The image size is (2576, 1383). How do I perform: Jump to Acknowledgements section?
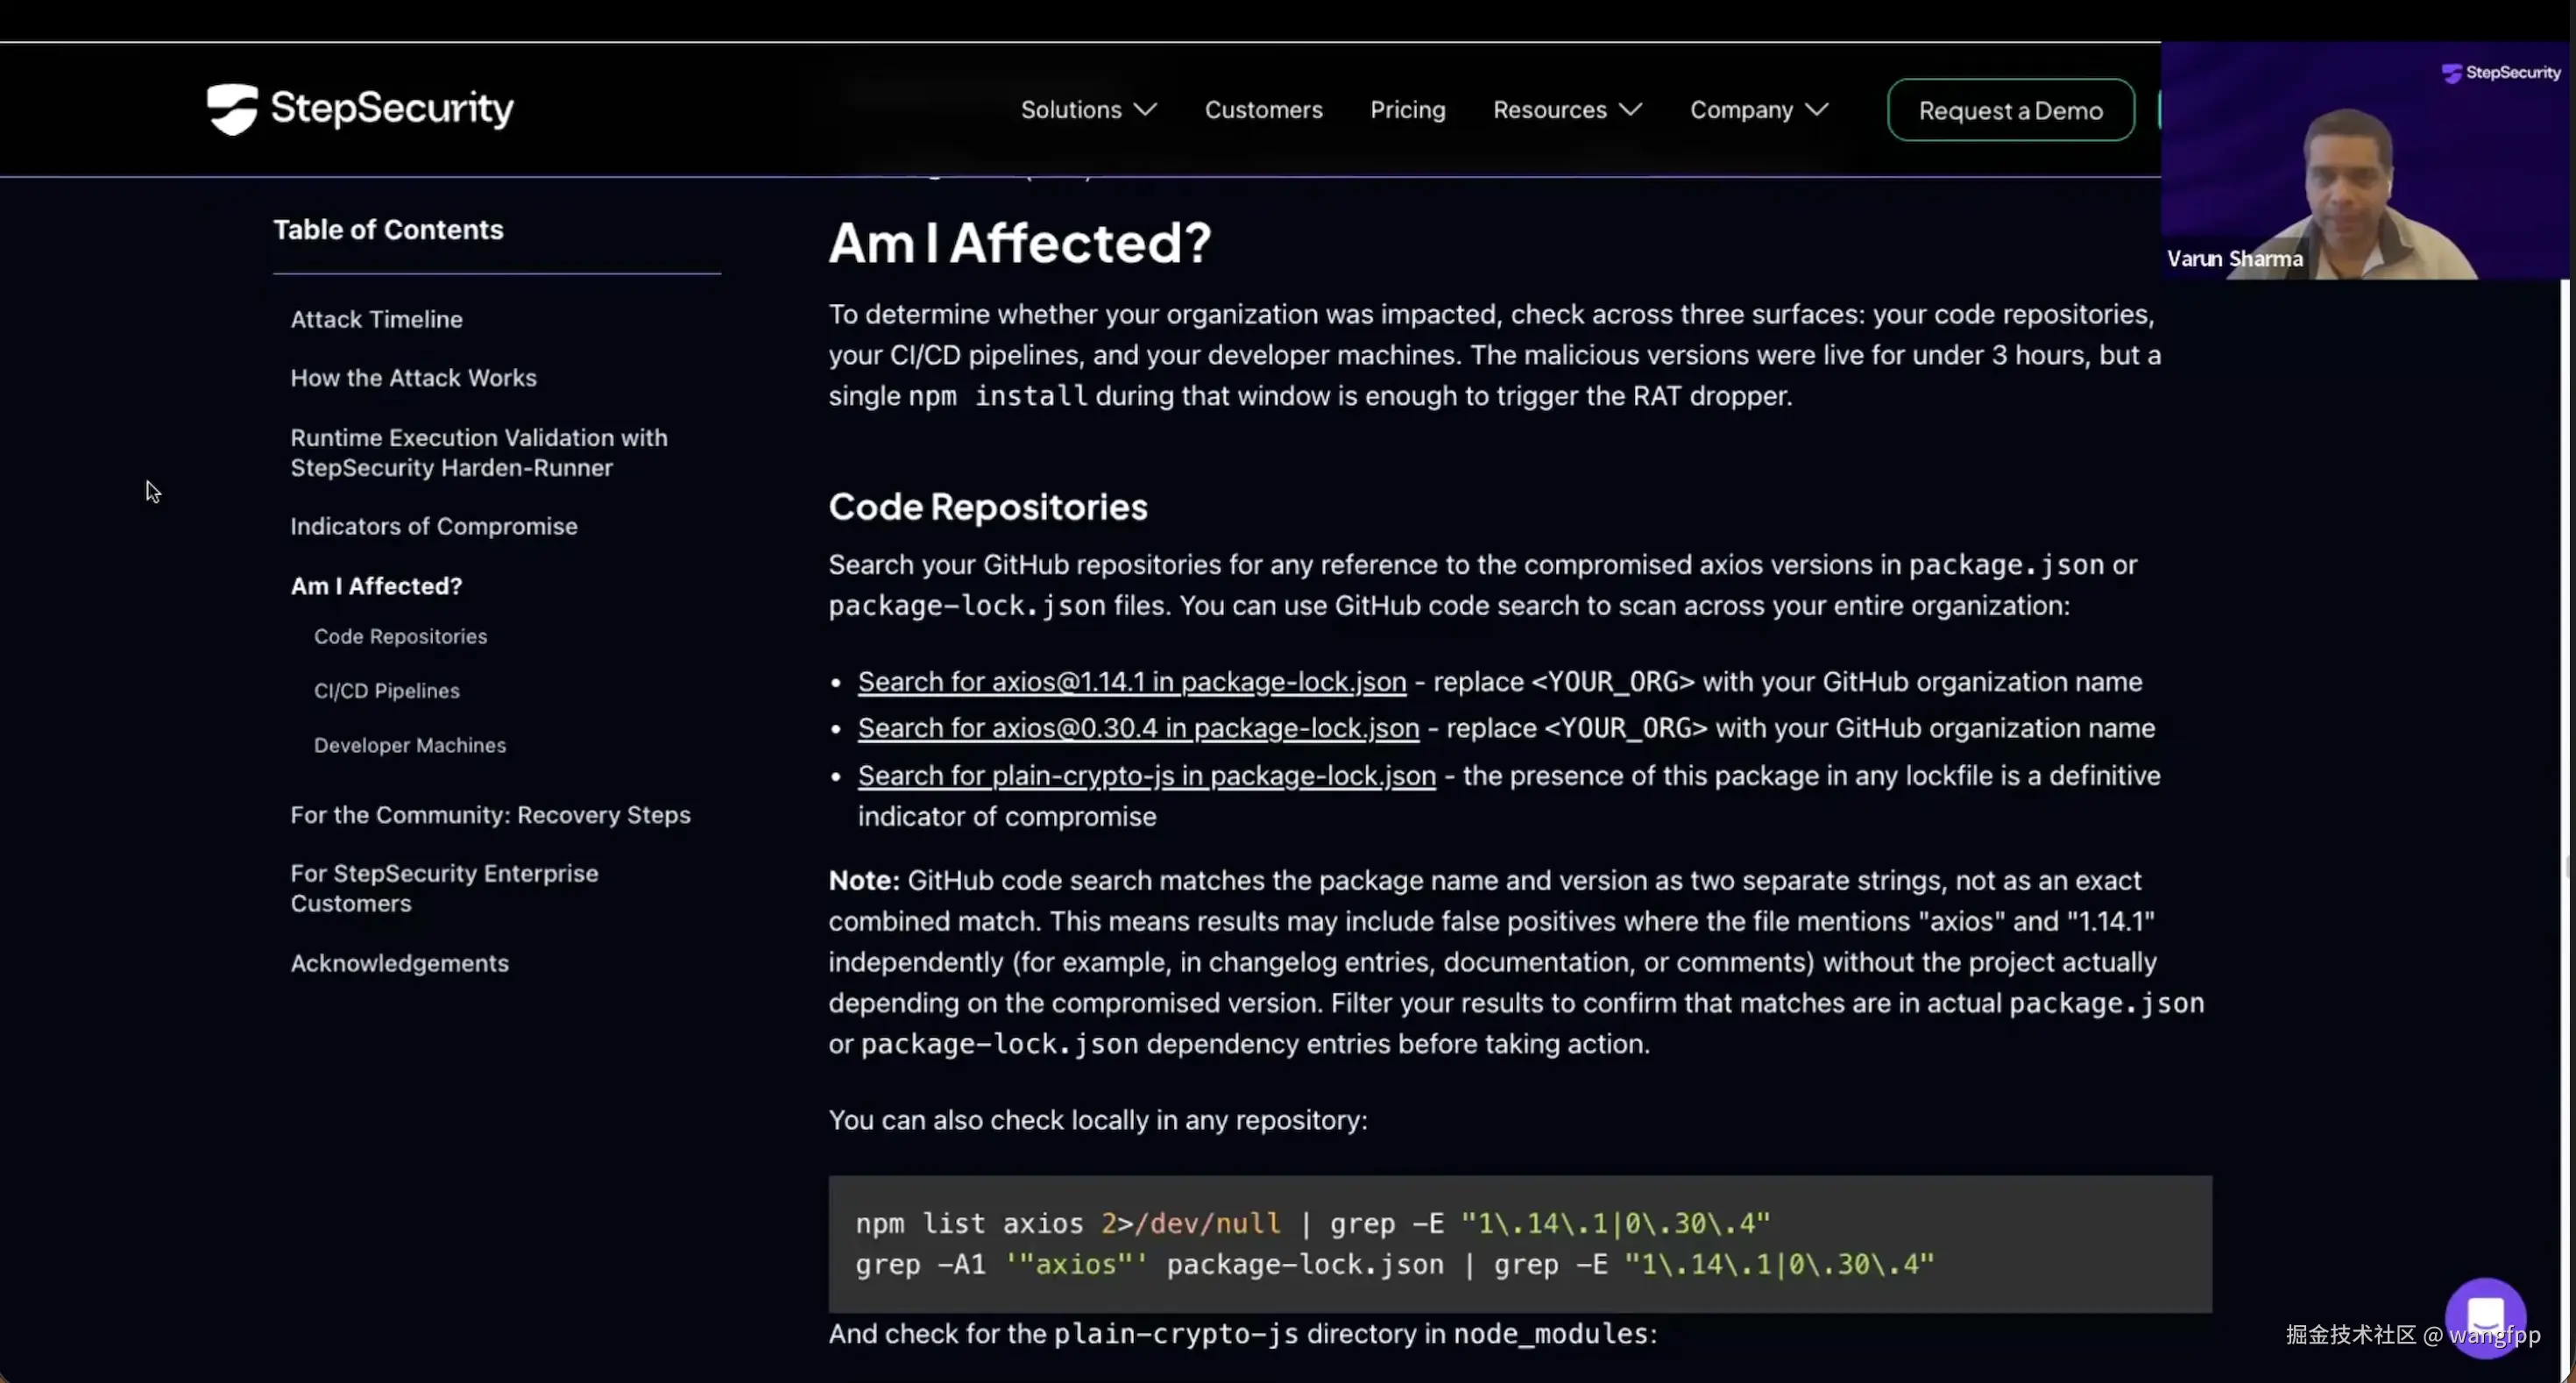(x=399, y=963)
